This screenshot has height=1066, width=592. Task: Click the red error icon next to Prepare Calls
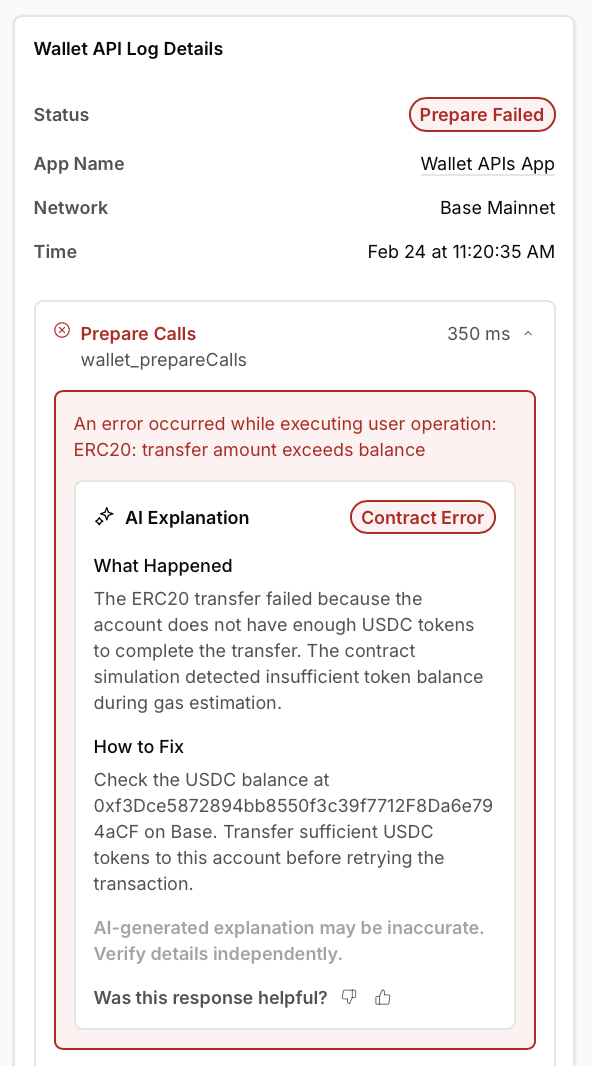(62, 329)
